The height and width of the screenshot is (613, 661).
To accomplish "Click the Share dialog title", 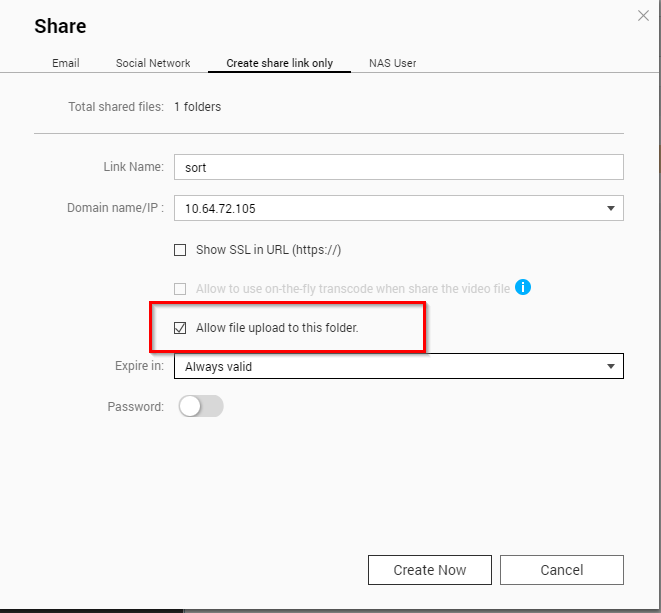I will 60,26.
